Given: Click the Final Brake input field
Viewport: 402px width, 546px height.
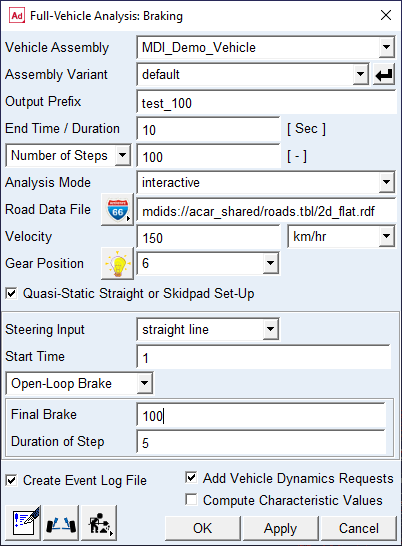Looking at the screenshot, I should click(x=261, y=415).
